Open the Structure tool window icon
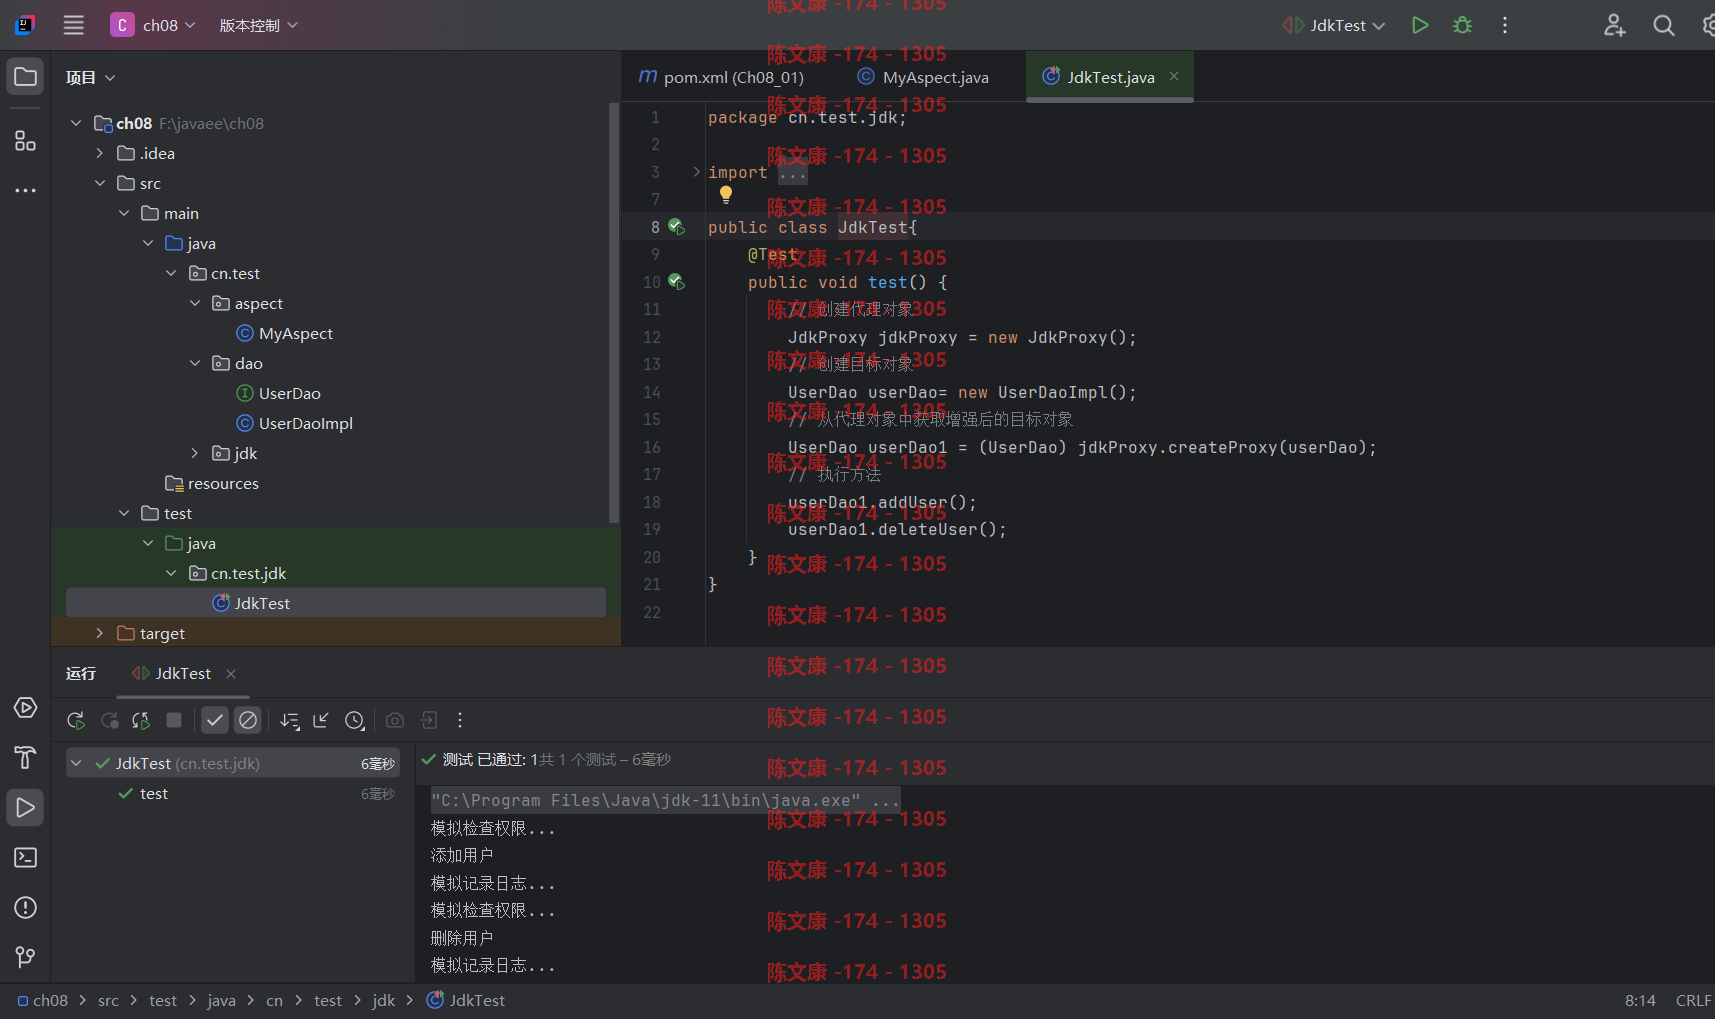Viewport: 1715px width, 1019px height. (25, 140)
